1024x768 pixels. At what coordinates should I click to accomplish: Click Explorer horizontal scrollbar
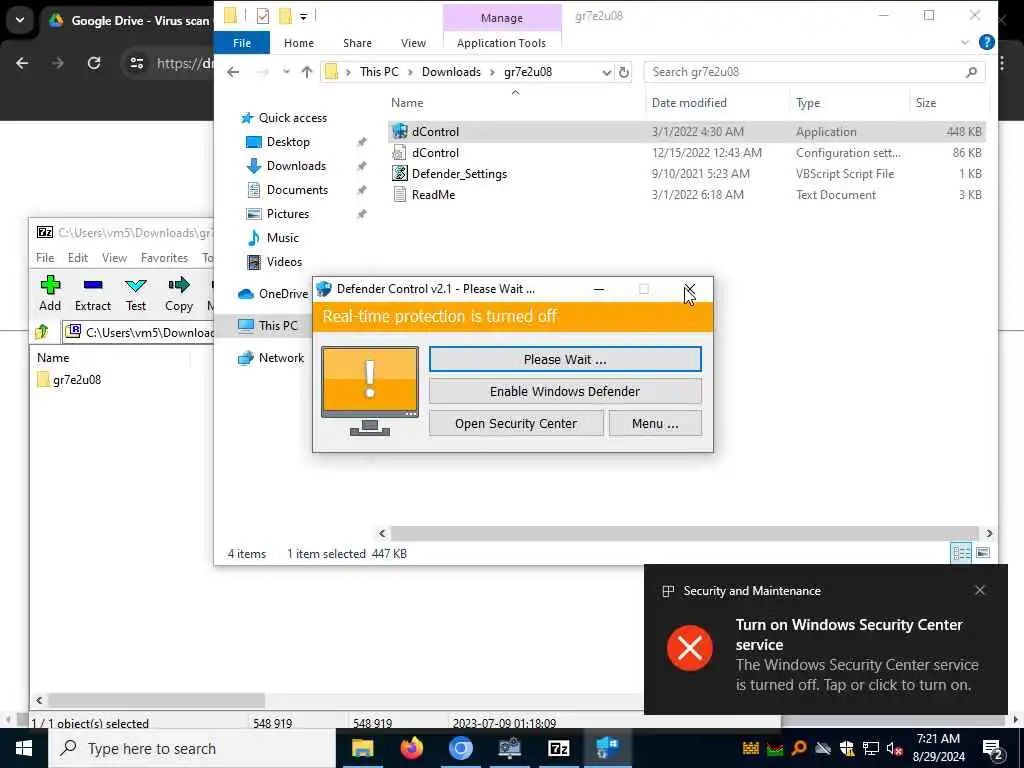pos(684,534)
